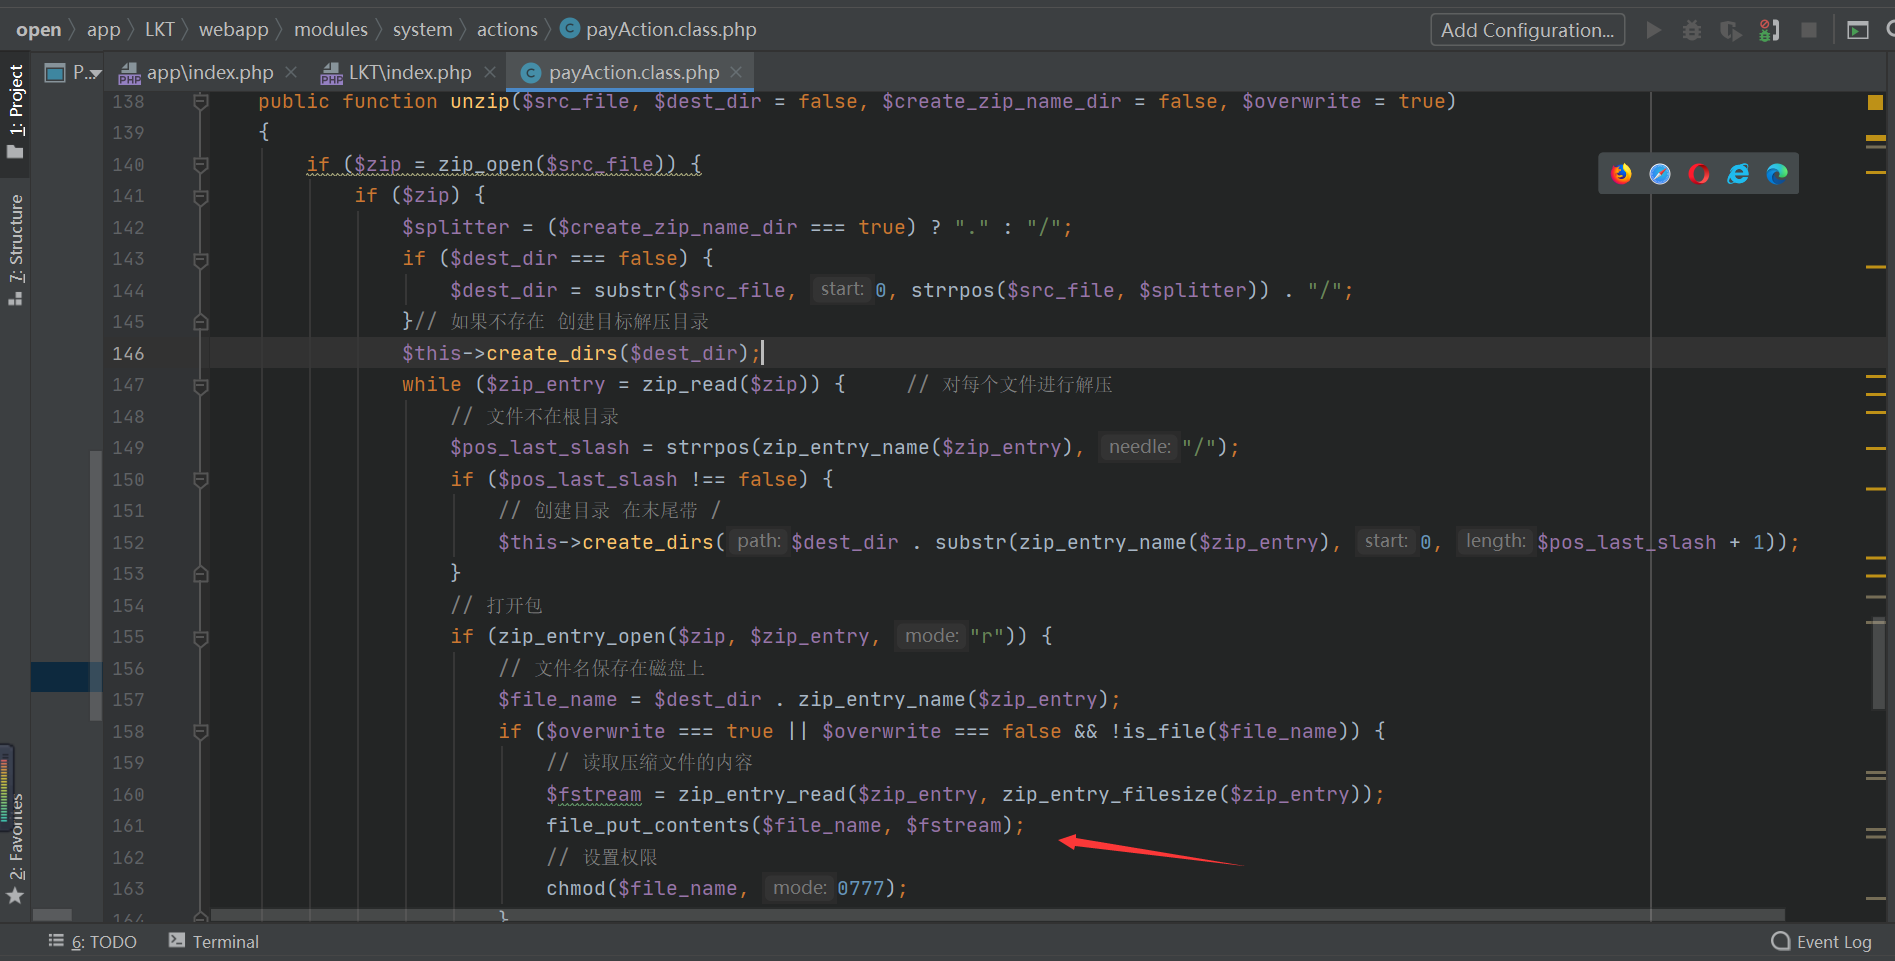The image size is (1895, 961).
Task: Collapse the fold marker at line 158
Action: (x=200, y=732)
